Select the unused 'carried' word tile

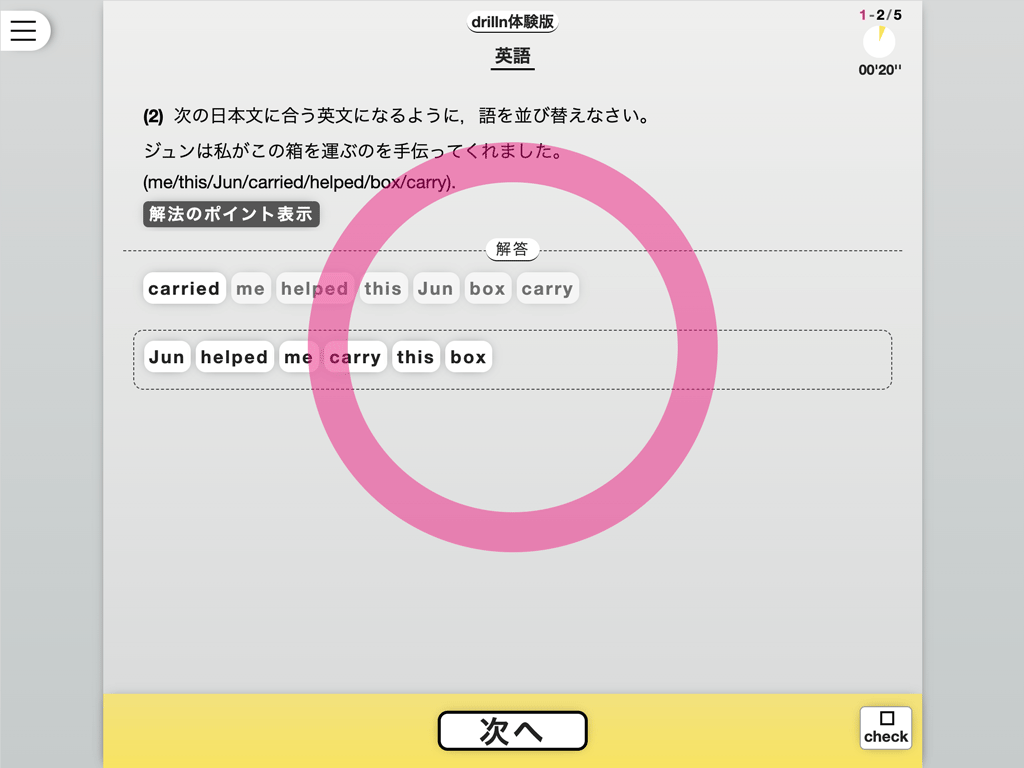pyautogui.click(x=184, y=289)
